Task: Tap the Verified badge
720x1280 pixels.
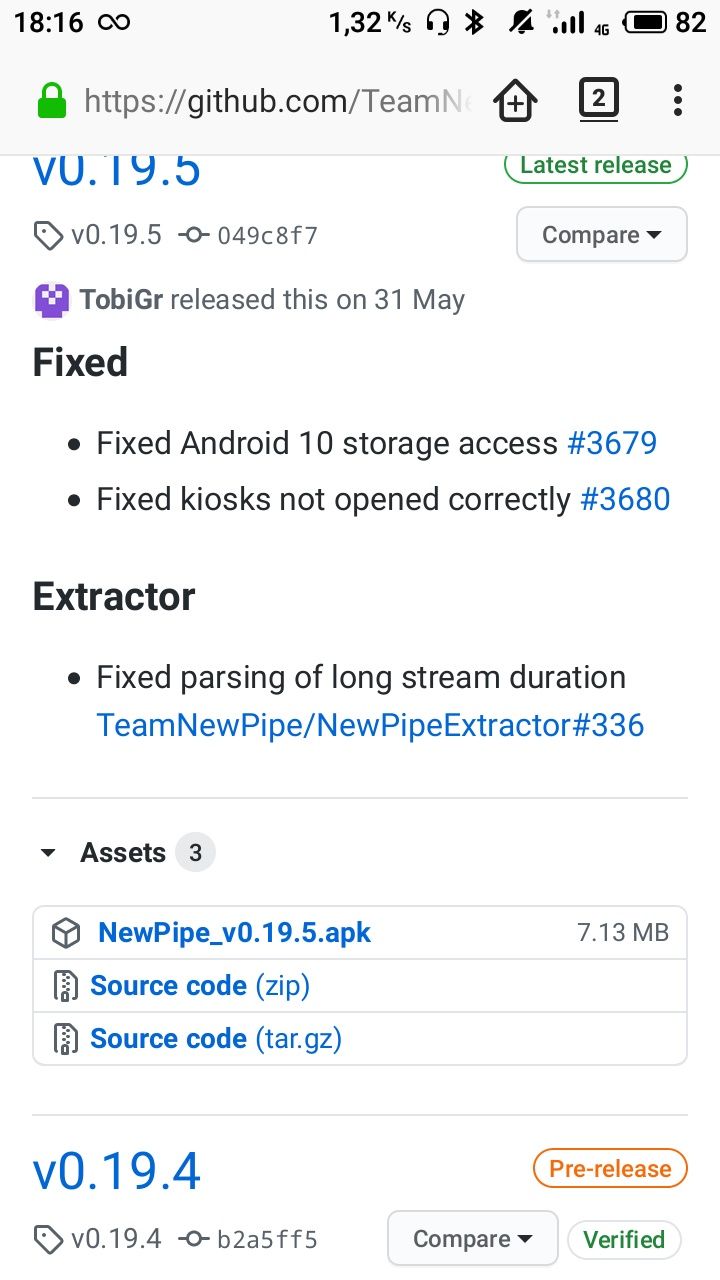Action: pyautogui.click(x=624, y=1239)
